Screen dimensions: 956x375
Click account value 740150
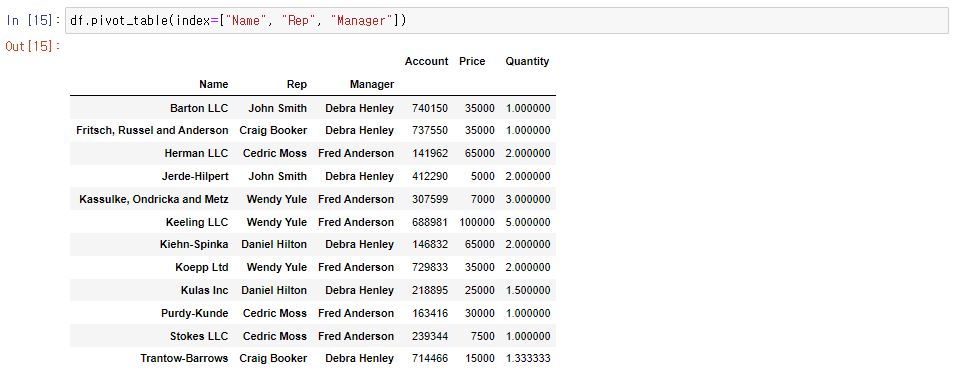click(430, 109)
